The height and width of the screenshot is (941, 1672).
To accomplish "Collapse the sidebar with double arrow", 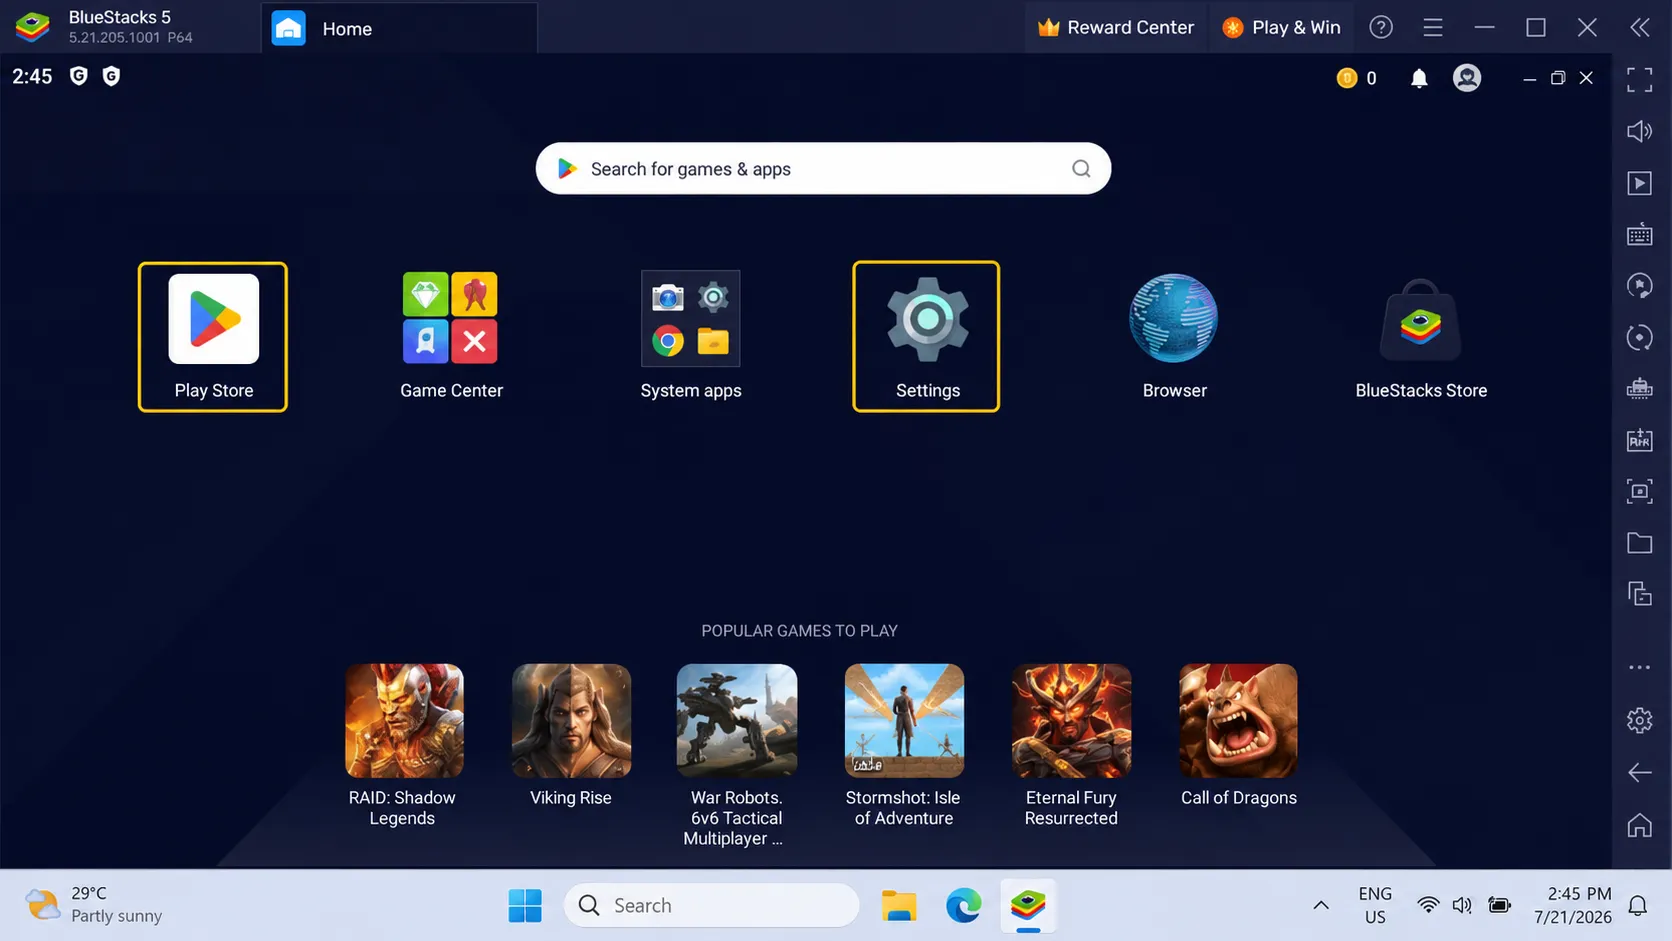I will (x=1640, y=27).
